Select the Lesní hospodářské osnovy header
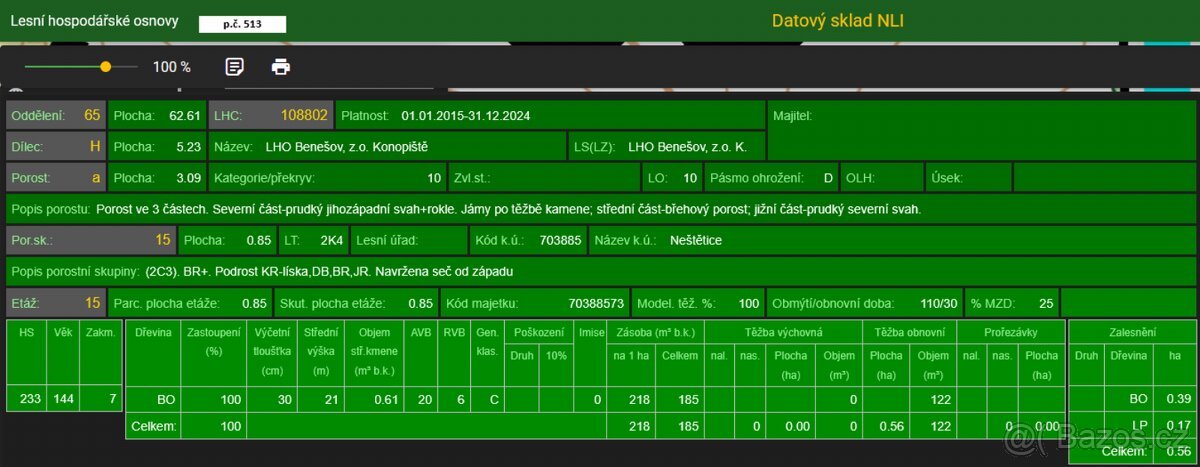Image resolution: width=1200 pixels, height=467 pixels. click(x=94, y=20)
